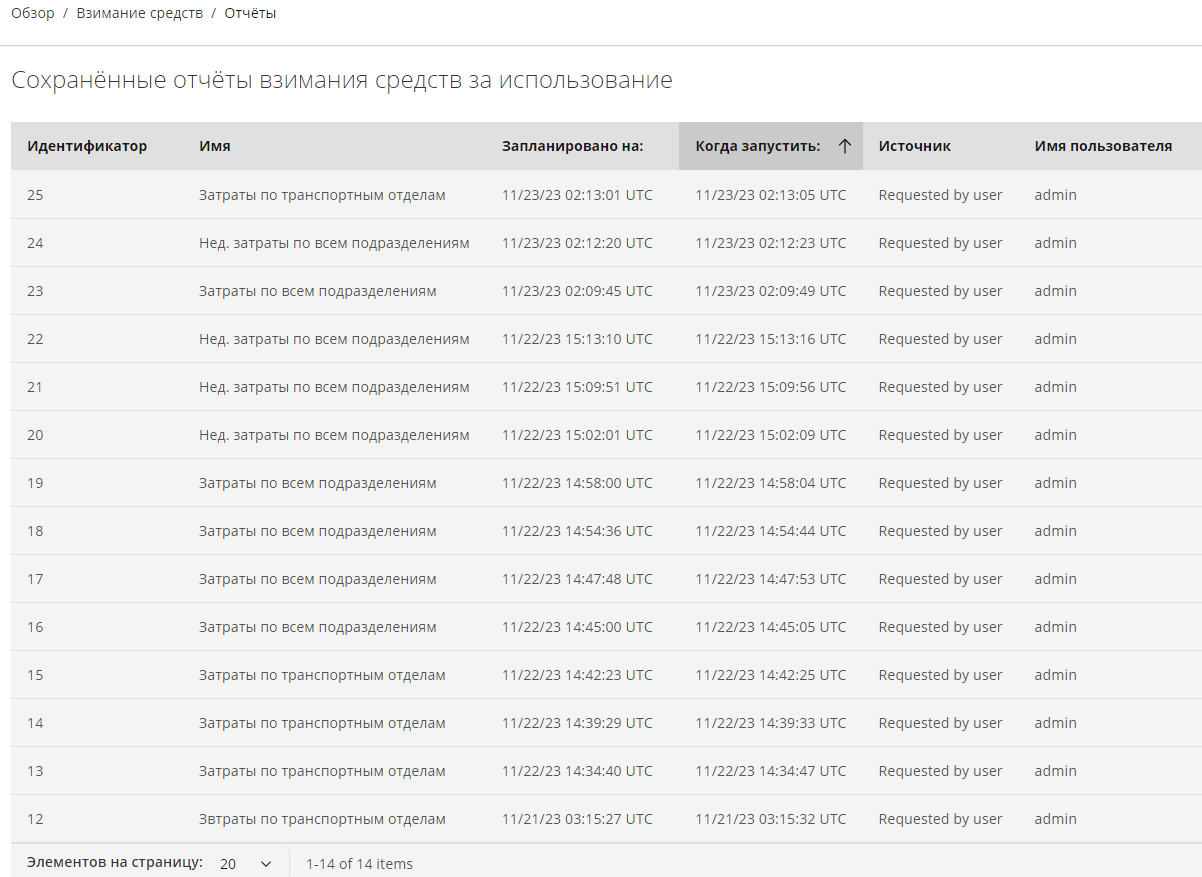Sort table by Имя column
1202x877 pixels.
coord(215,146)
